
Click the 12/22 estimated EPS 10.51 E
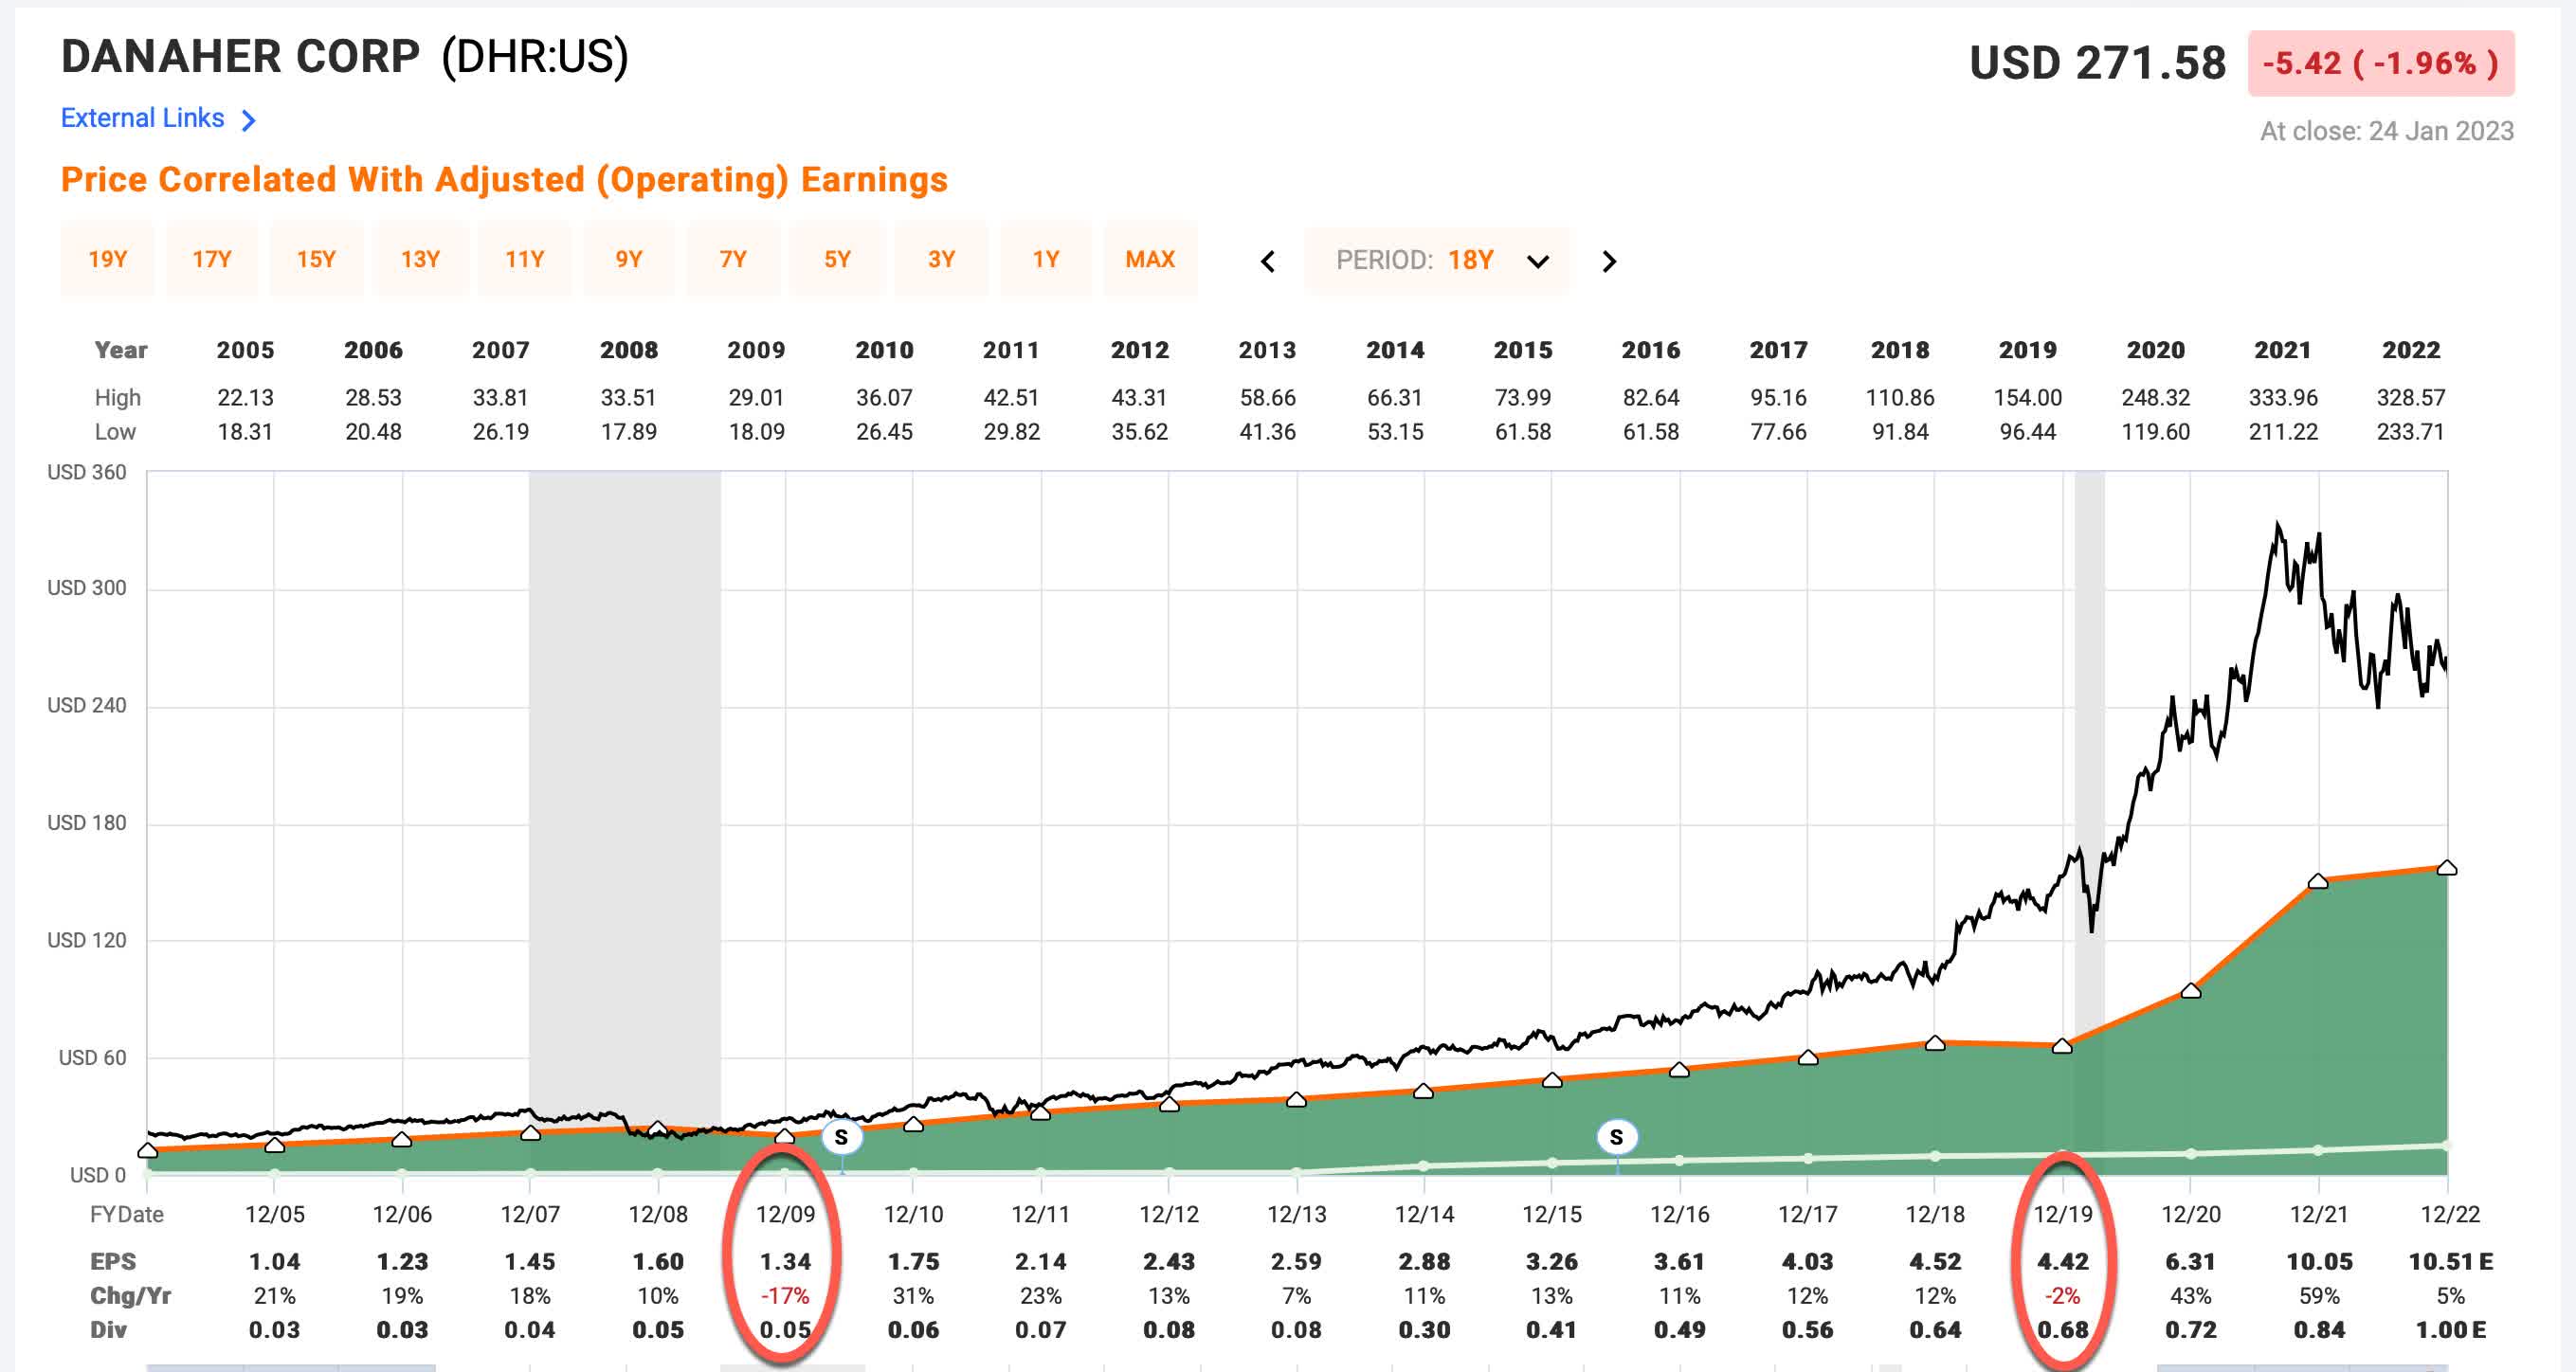(2450, 1261)
